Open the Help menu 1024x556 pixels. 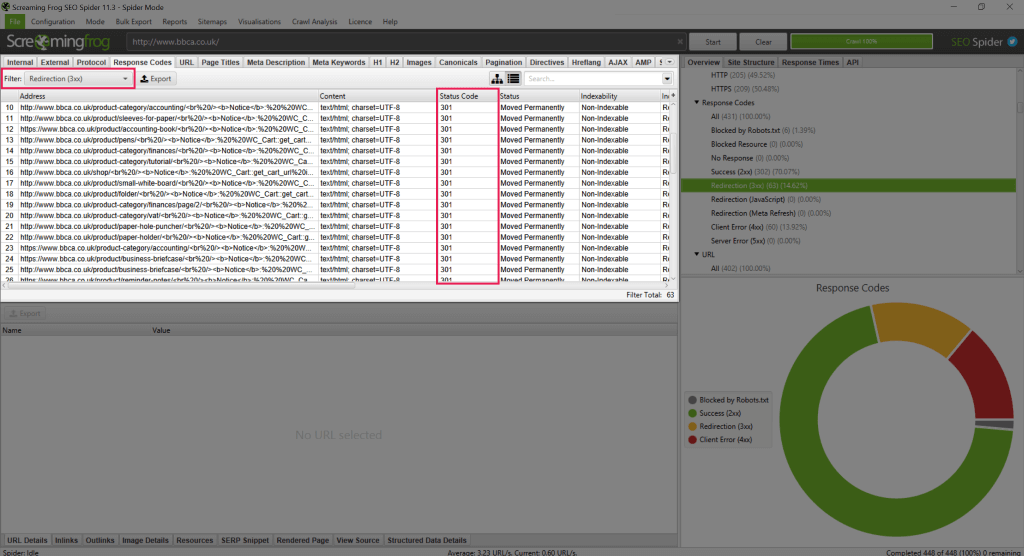(390, 22)
